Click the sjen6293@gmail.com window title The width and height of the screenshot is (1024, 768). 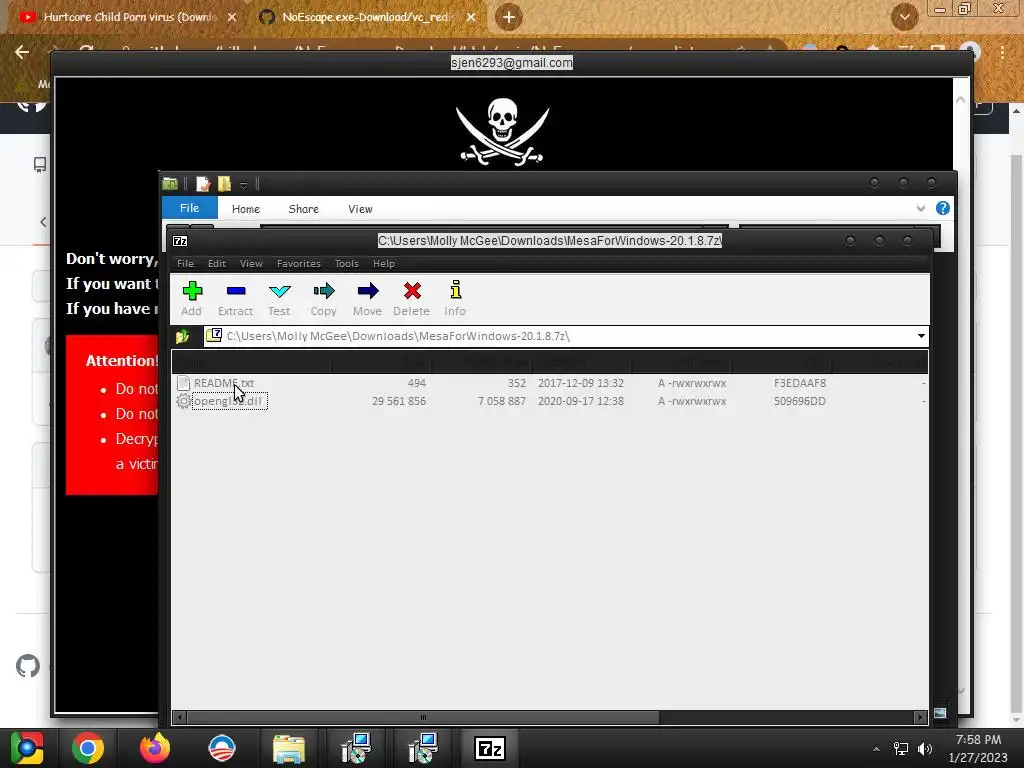(x=511, y=63)
